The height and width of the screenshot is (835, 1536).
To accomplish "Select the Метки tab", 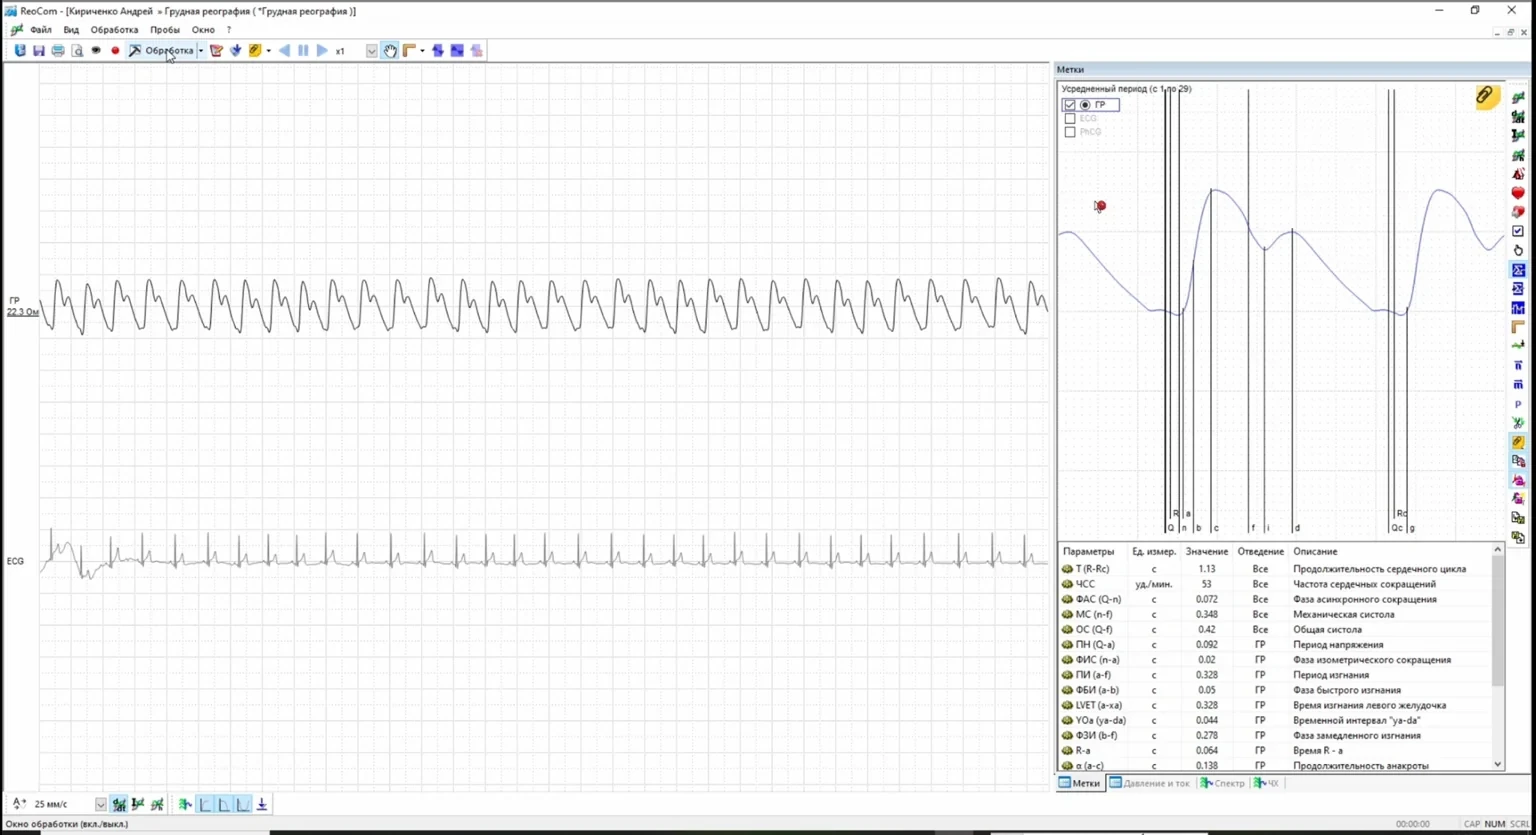I will point(1080,783).
